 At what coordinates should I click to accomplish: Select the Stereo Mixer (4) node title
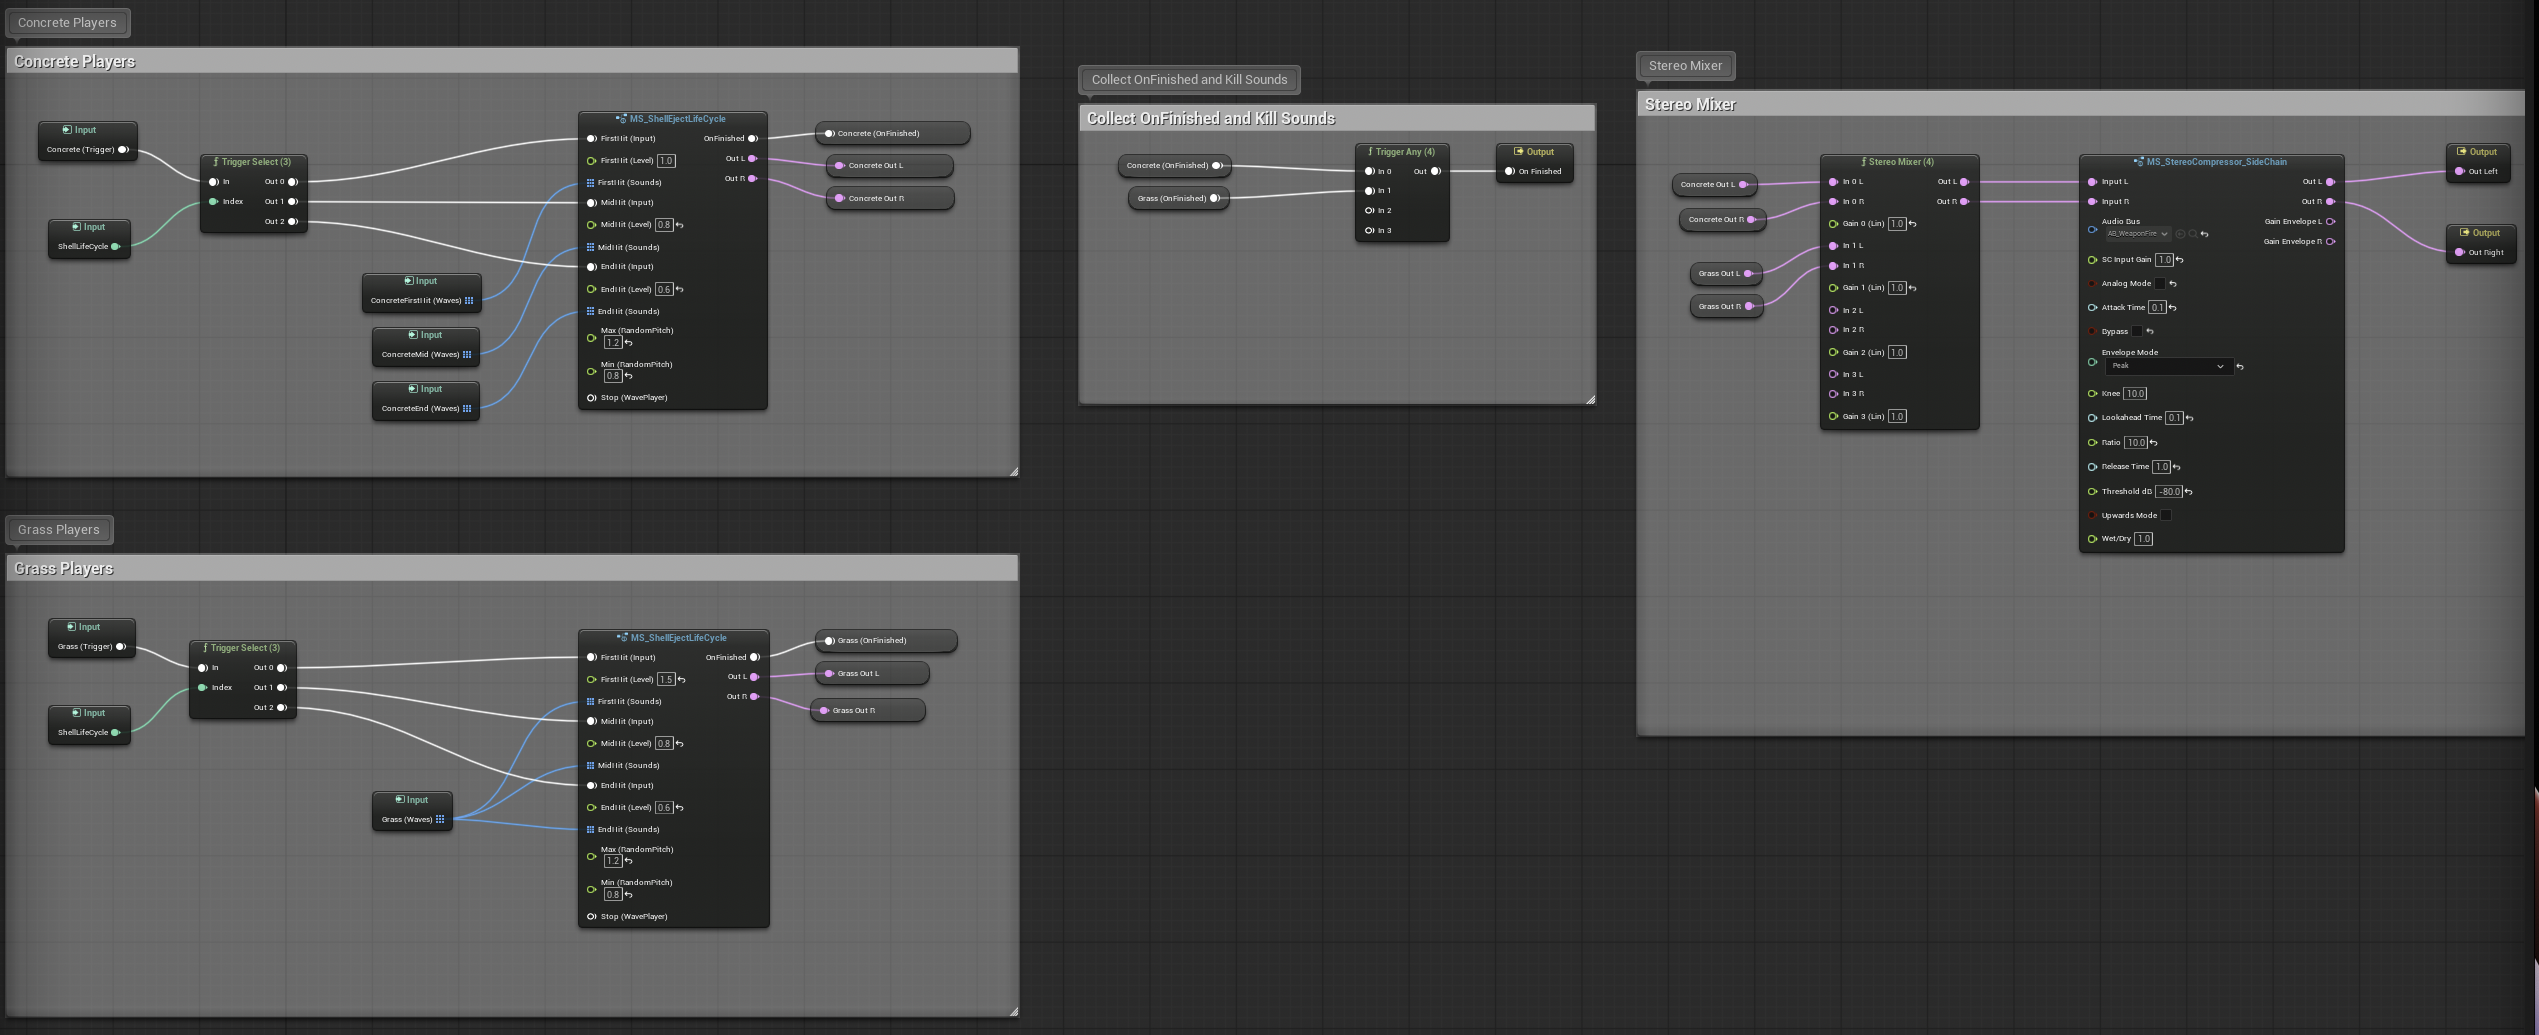coord(1900,162)
